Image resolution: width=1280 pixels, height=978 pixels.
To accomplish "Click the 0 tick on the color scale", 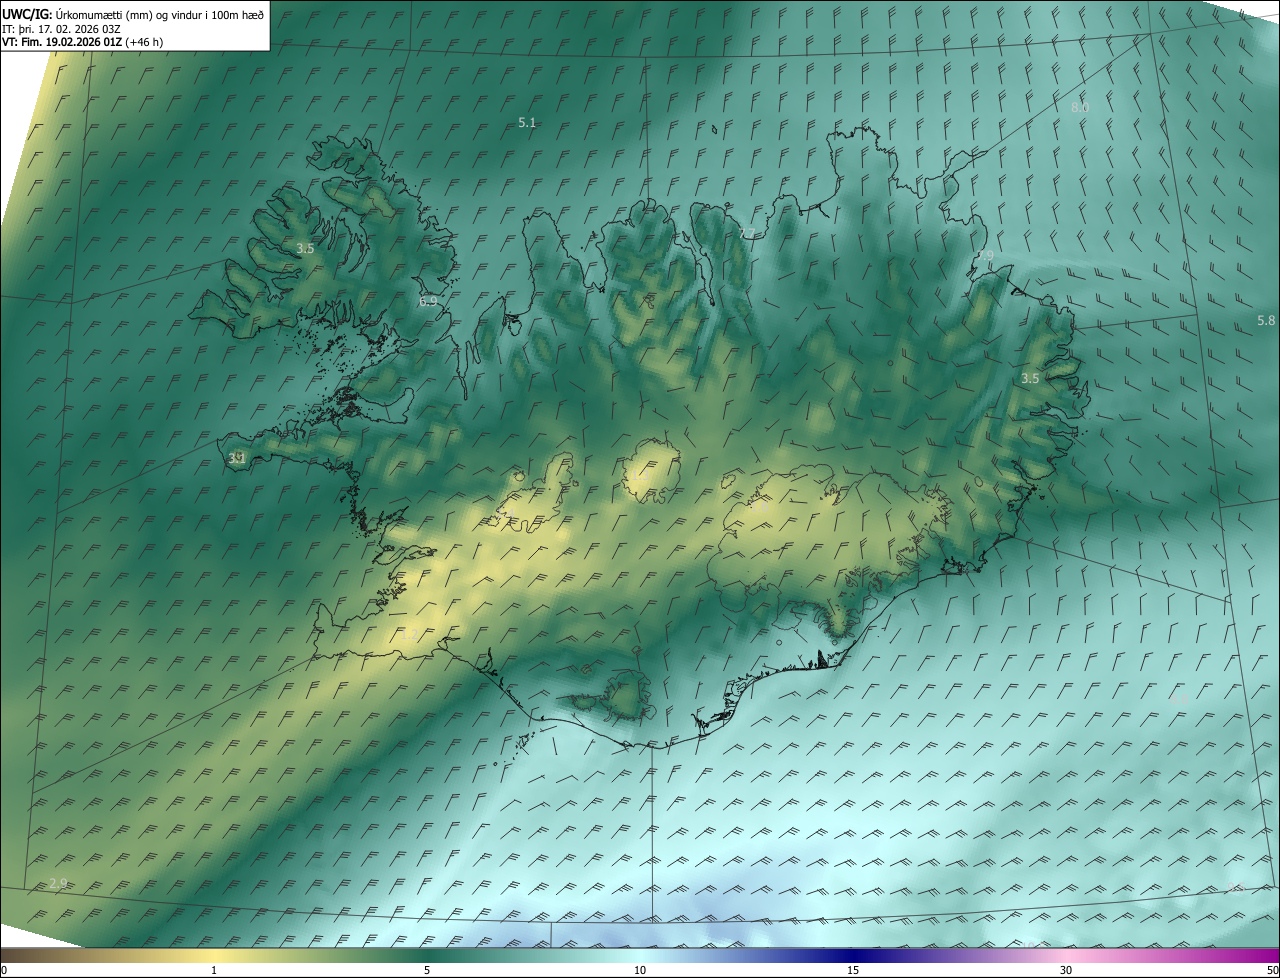I will (x=4, y=970).
